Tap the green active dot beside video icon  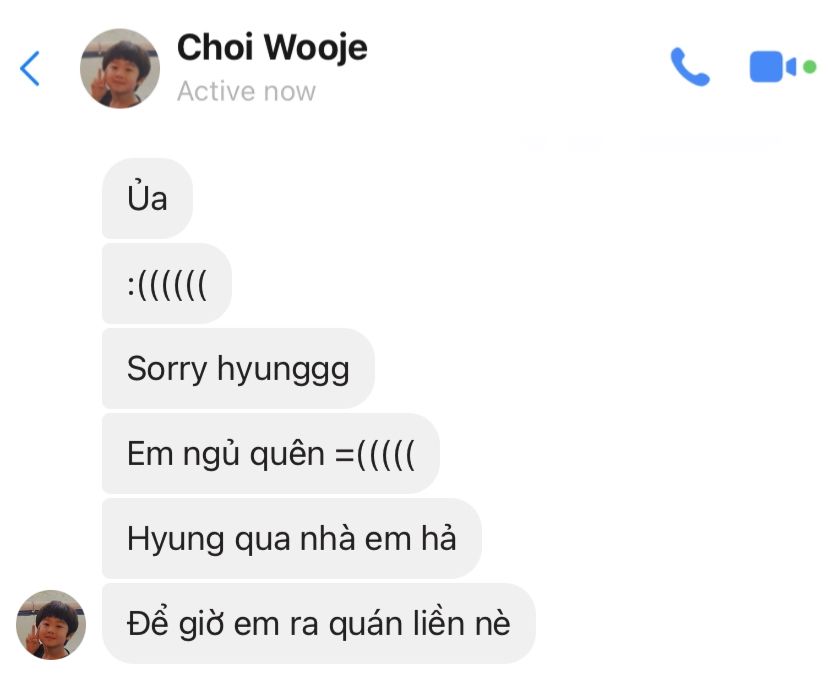click(x=810, y=67)
